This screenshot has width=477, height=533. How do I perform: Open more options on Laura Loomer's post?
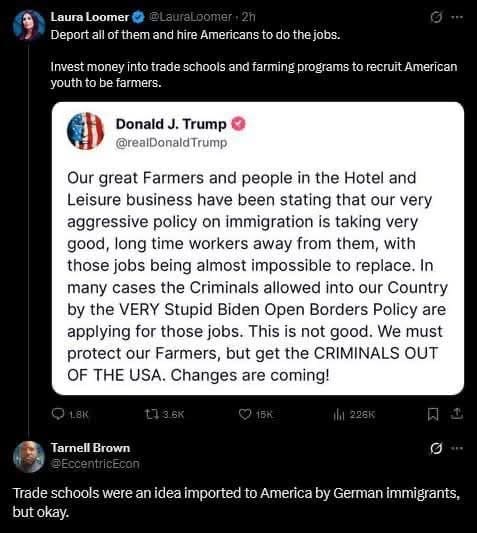pyautogui.click(x=457, y=17)
